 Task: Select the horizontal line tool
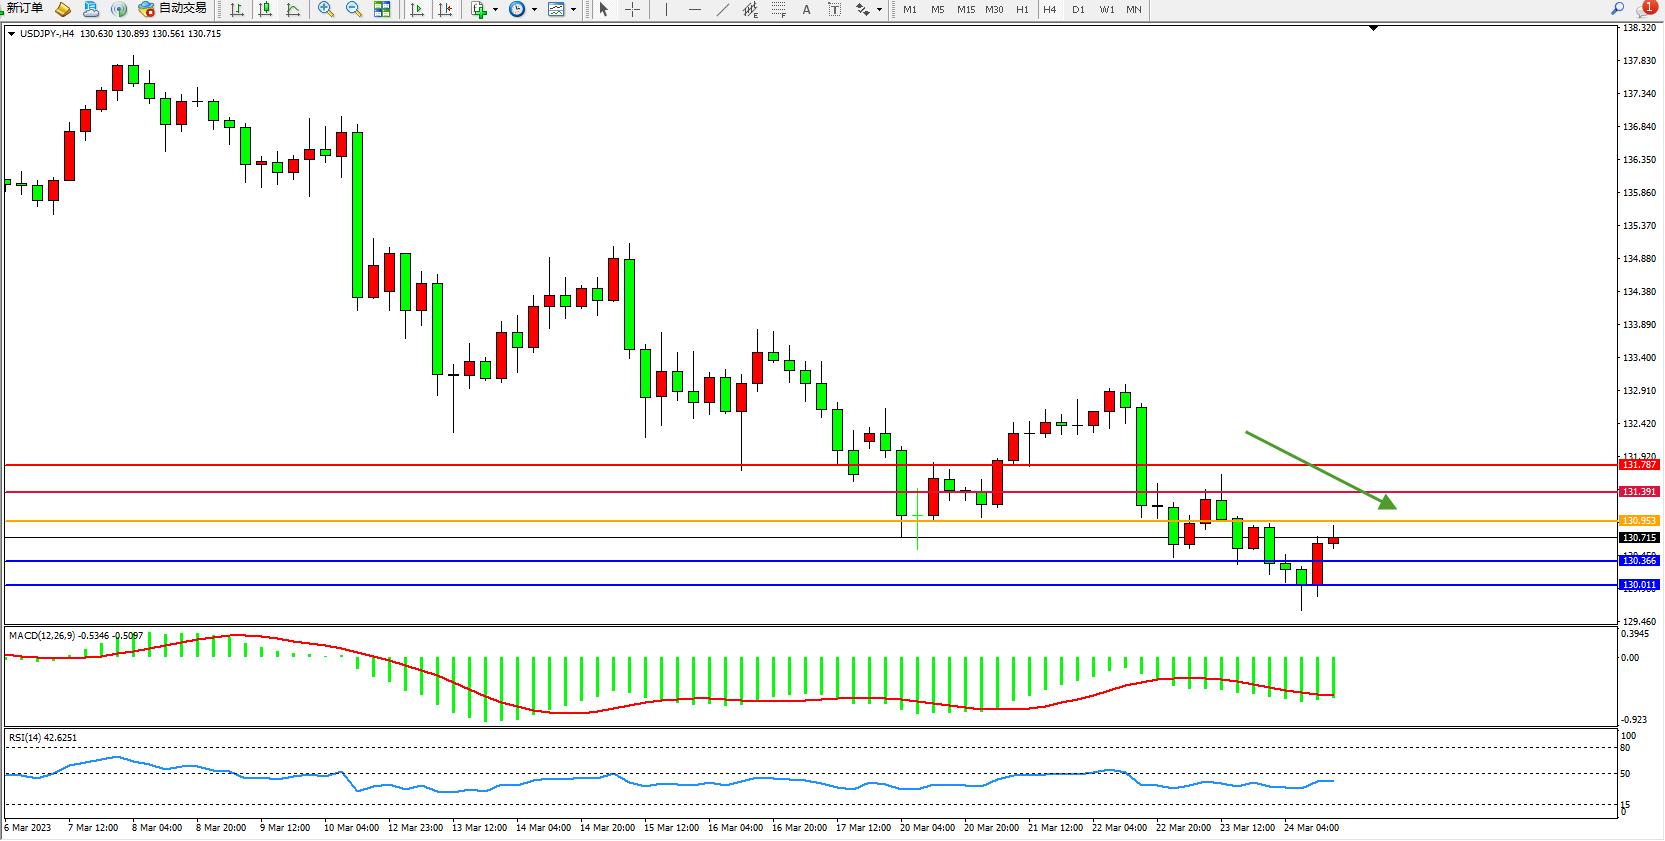tap(695, 9)
